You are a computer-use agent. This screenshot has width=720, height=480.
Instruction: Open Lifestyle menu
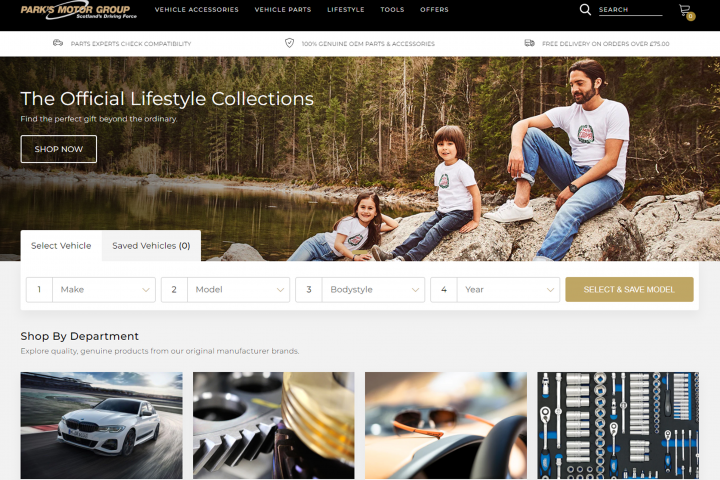pyautogui.click(x=346, y=9)
